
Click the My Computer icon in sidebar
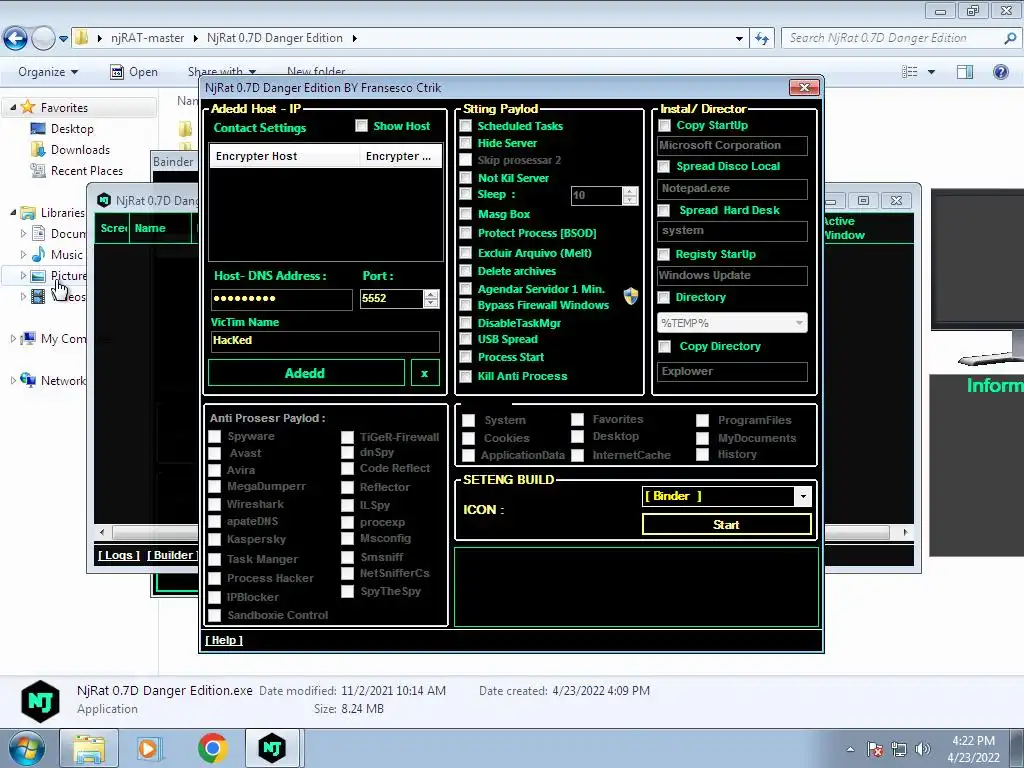tap(28, 338)
